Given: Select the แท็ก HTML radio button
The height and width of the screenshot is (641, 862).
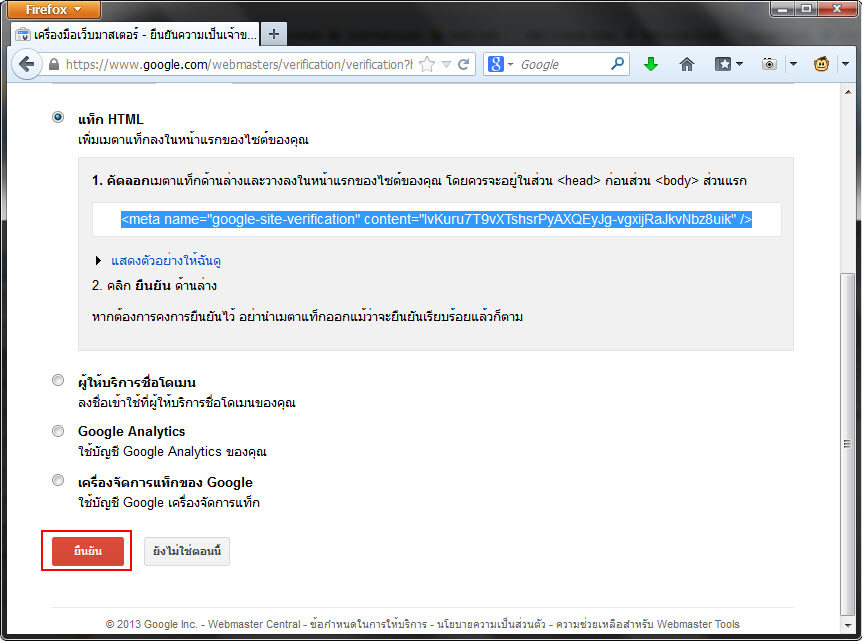Looking at the screenshot, I should pyautogui.click(x=58, y=117).
